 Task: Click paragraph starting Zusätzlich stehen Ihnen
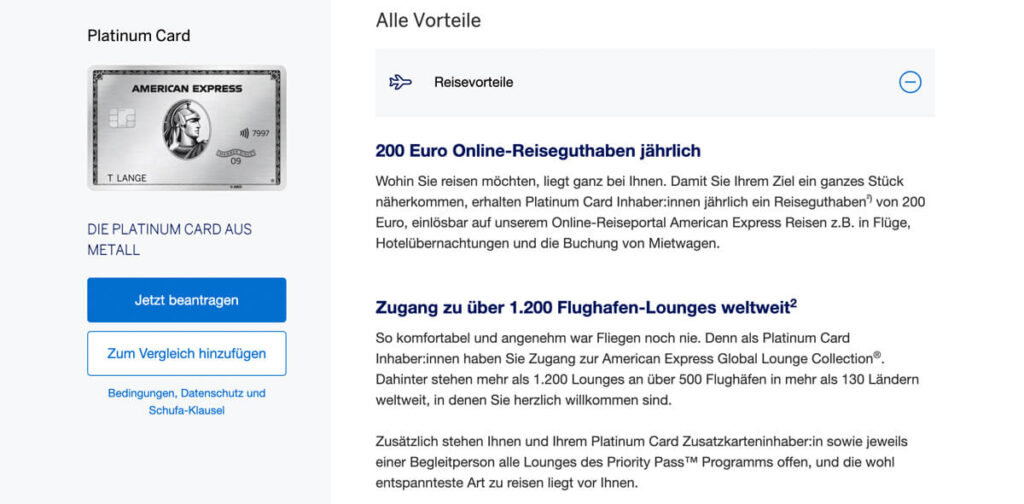pyautogui.click(x=642, y=463)
